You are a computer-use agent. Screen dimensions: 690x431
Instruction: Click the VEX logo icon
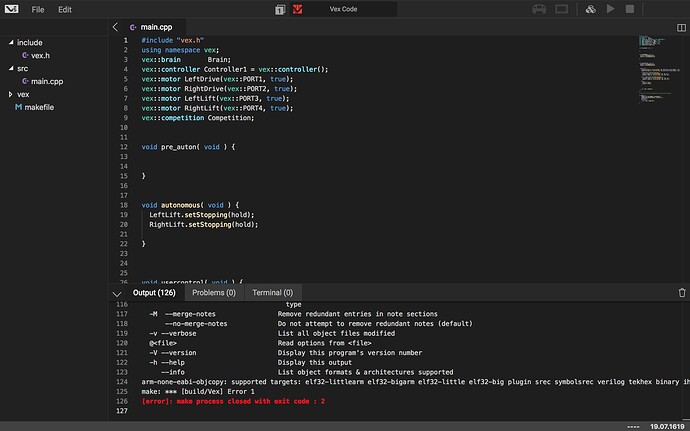[10, 9]
